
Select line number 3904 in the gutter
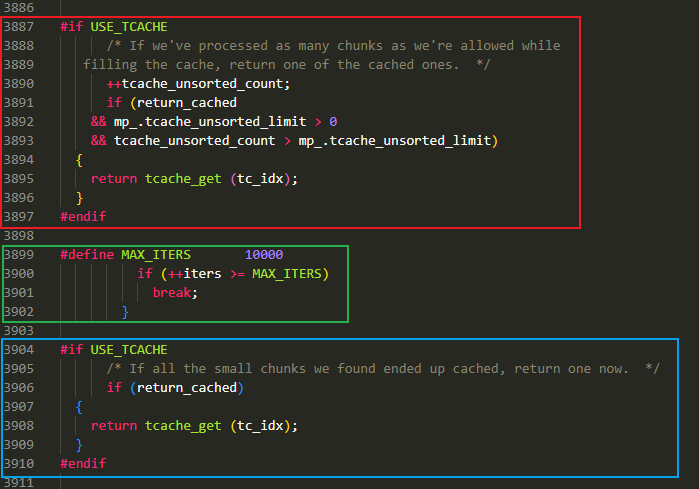click(x=21, y=349)
